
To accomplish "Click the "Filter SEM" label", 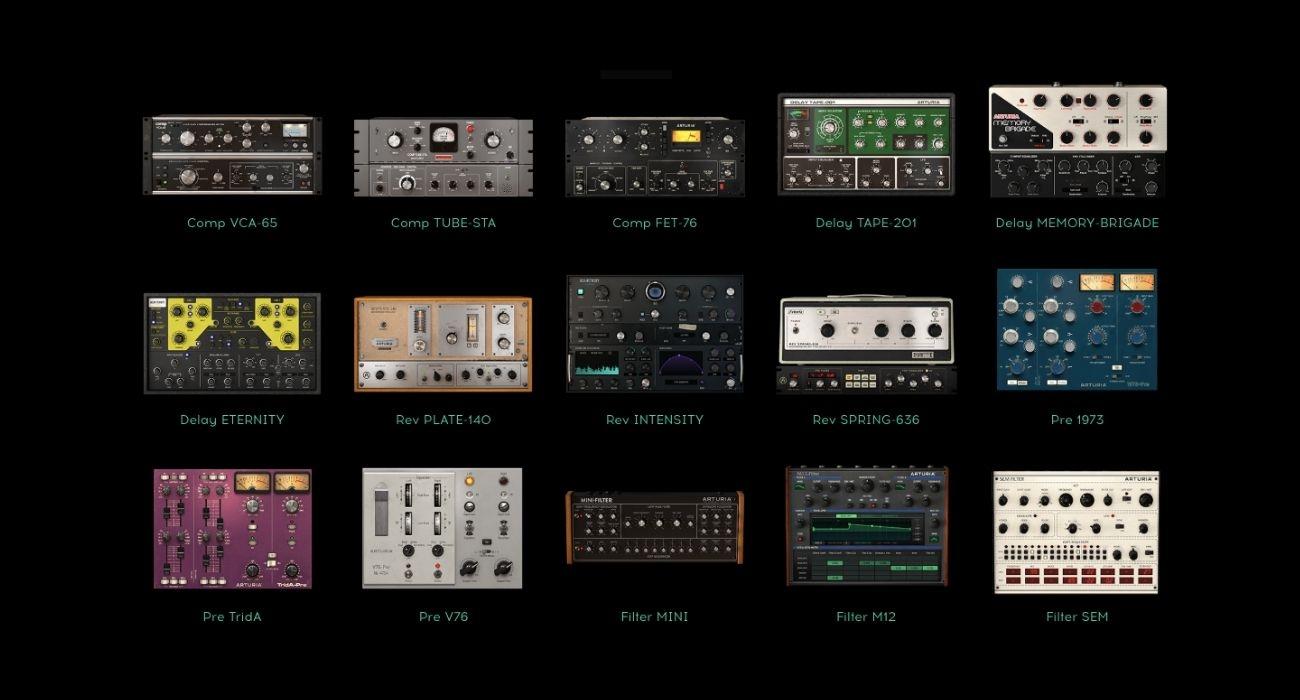I will pyautogui.click(x=1077, y=617).
